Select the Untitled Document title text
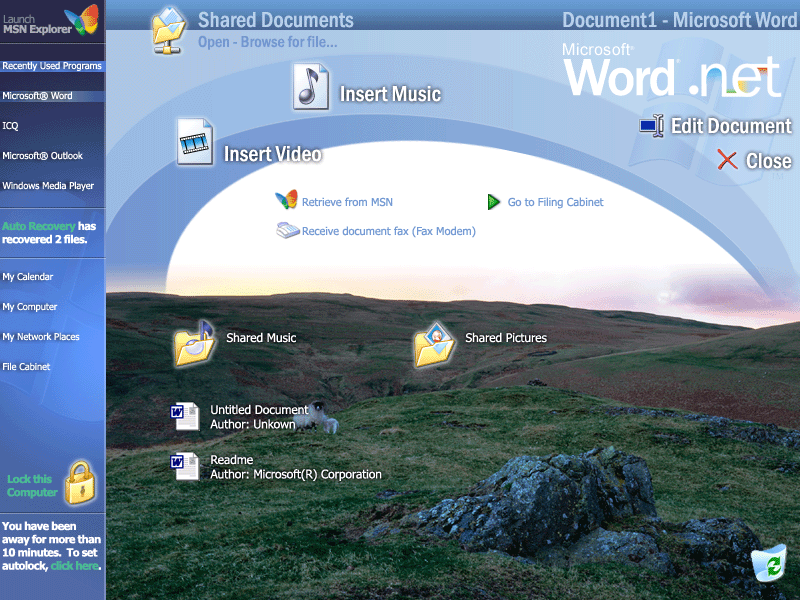800x600 pixels. 260,410
